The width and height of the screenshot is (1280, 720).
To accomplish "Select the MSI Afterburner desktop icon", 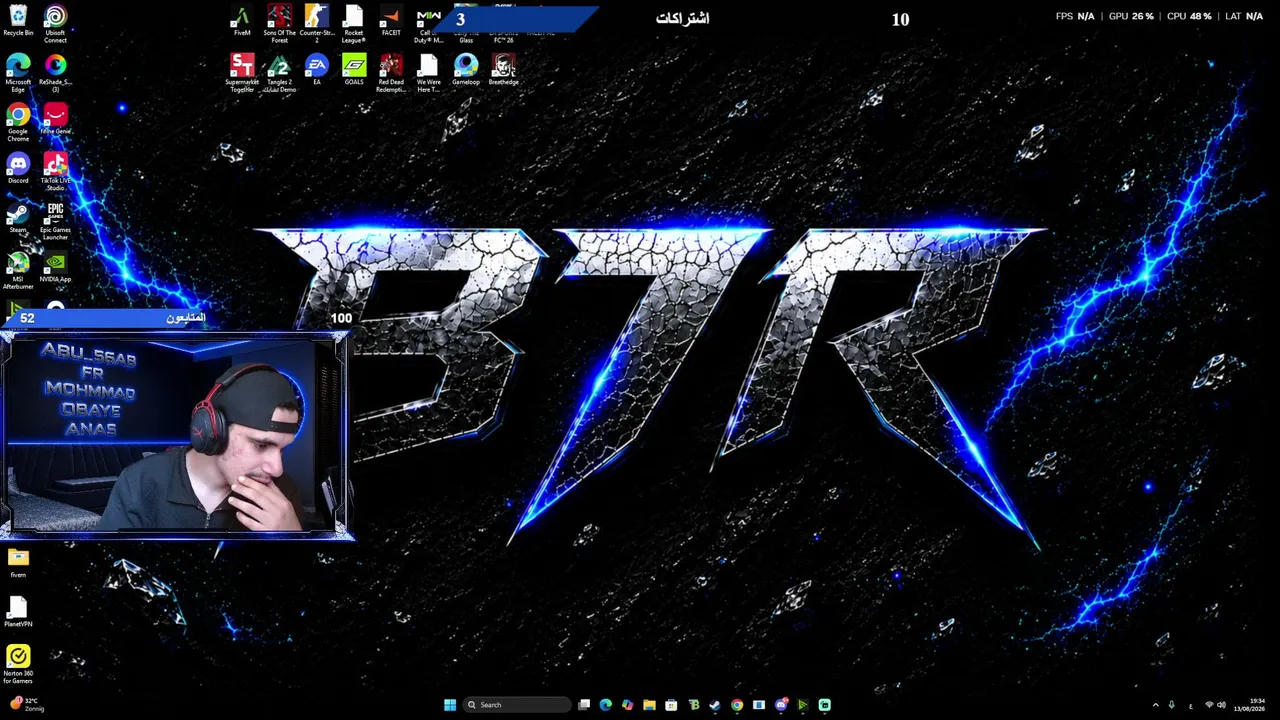I will click(18, 270).
